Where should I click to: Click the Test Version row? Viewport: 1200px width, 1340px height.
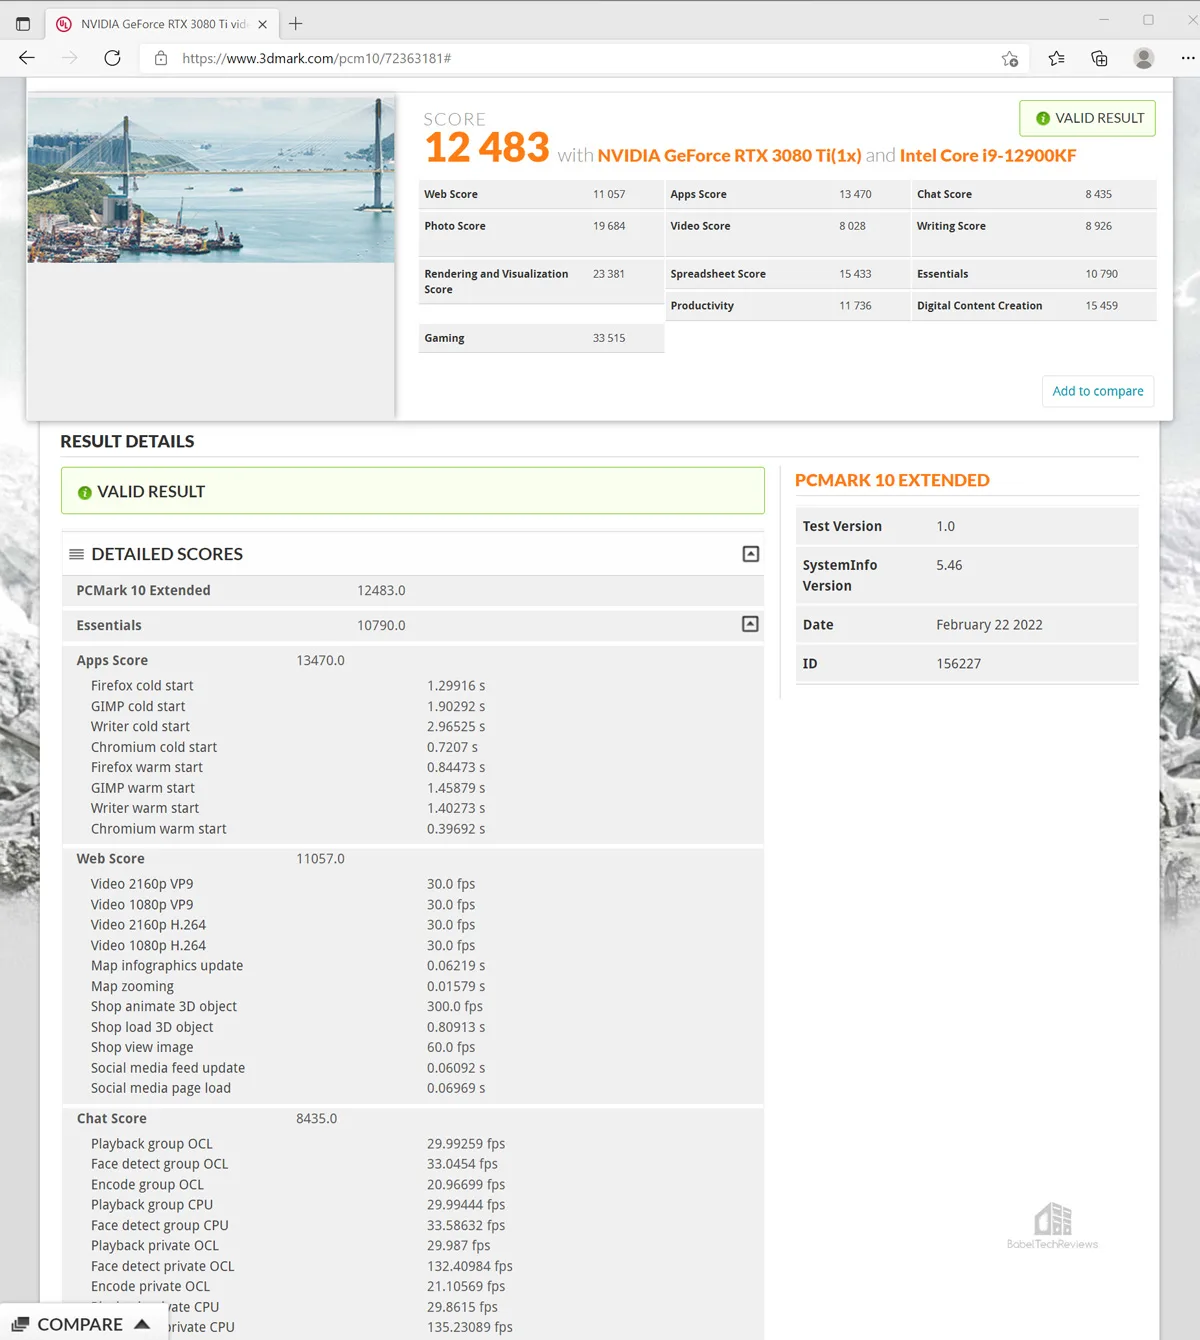click(x=967, y=526)
